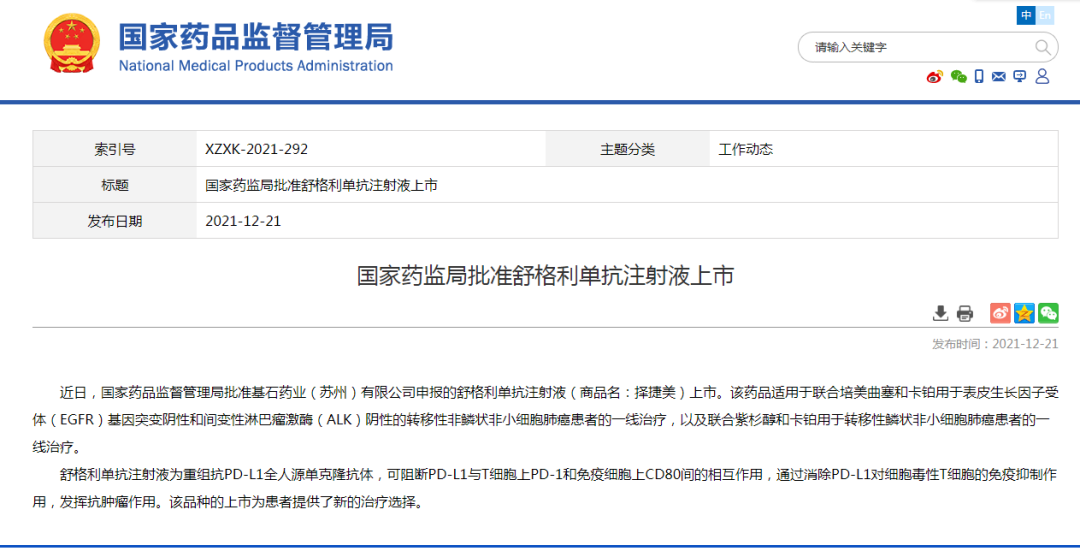The width and height of the screenshot is (1080, 557).
Task: Switch language to 中 (Chinese)
Action: pyautogui.click(x=1026, y=15)
